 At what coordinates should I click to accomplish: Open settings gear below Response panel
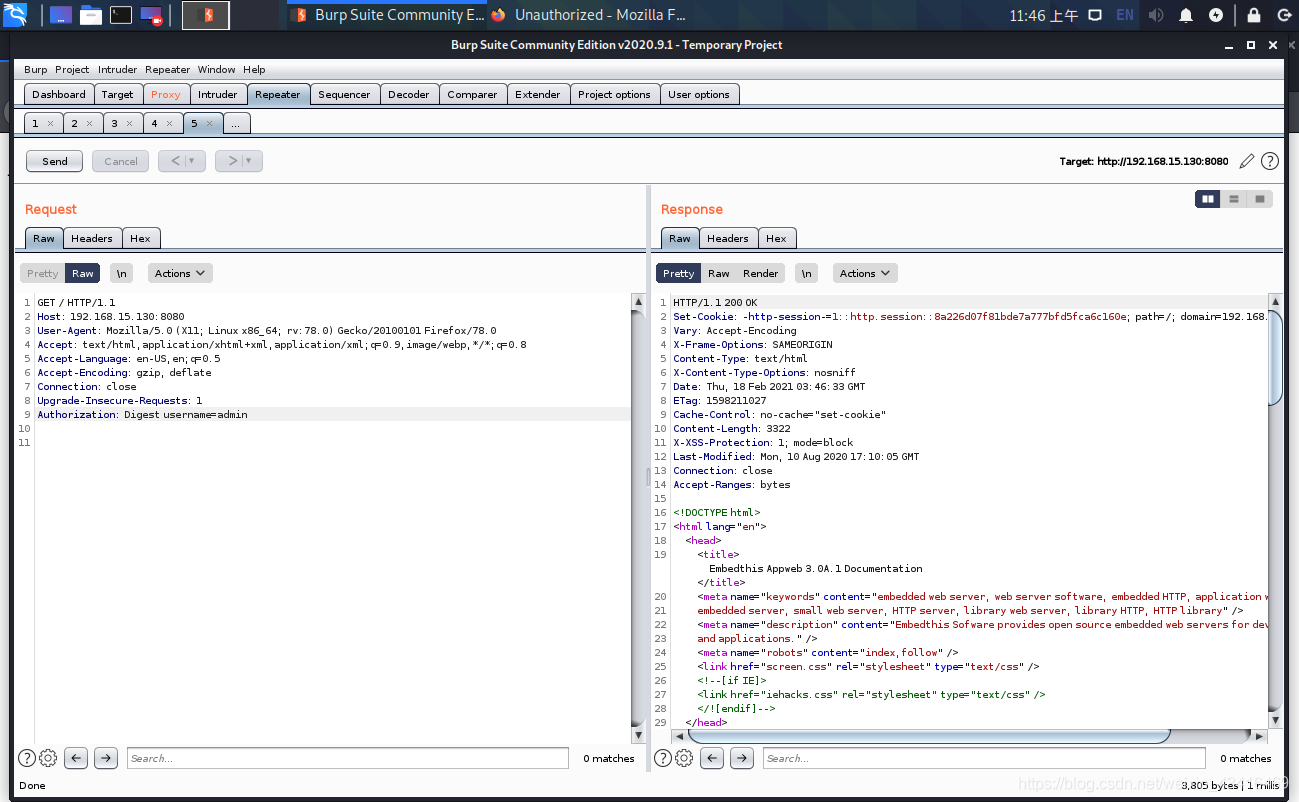[x=683, y=758]
